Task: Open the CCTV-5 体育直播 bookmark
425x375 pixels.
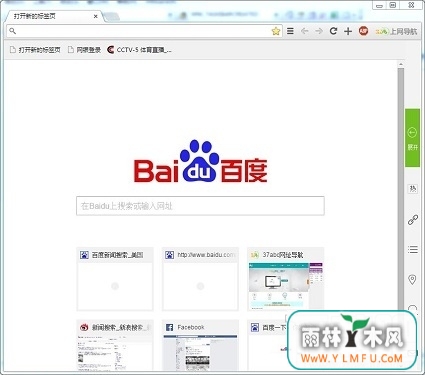Action: (139, 50)
